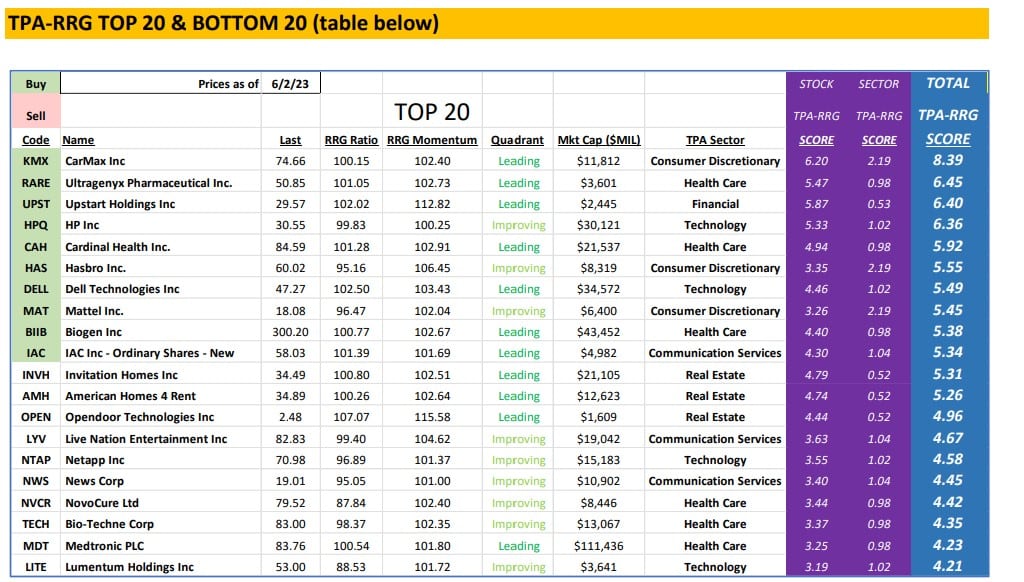This screenshot has height=582, width=1024.
Task: Select the BIIB ticker cell
Action: [x=35, y=332]
